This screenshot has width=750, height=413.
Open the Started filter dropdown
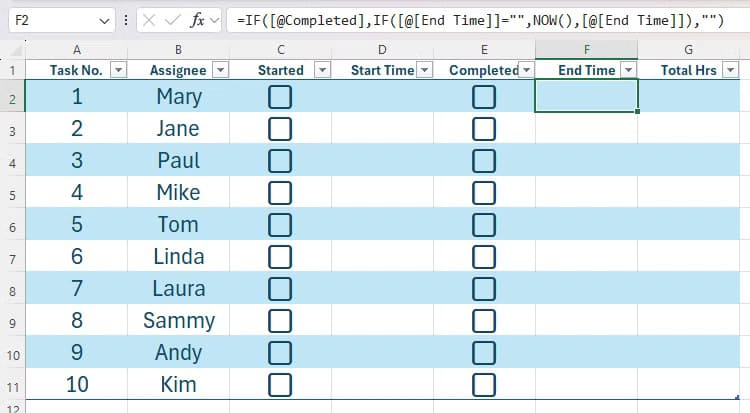pyautogui.click(x=322, y=70)
